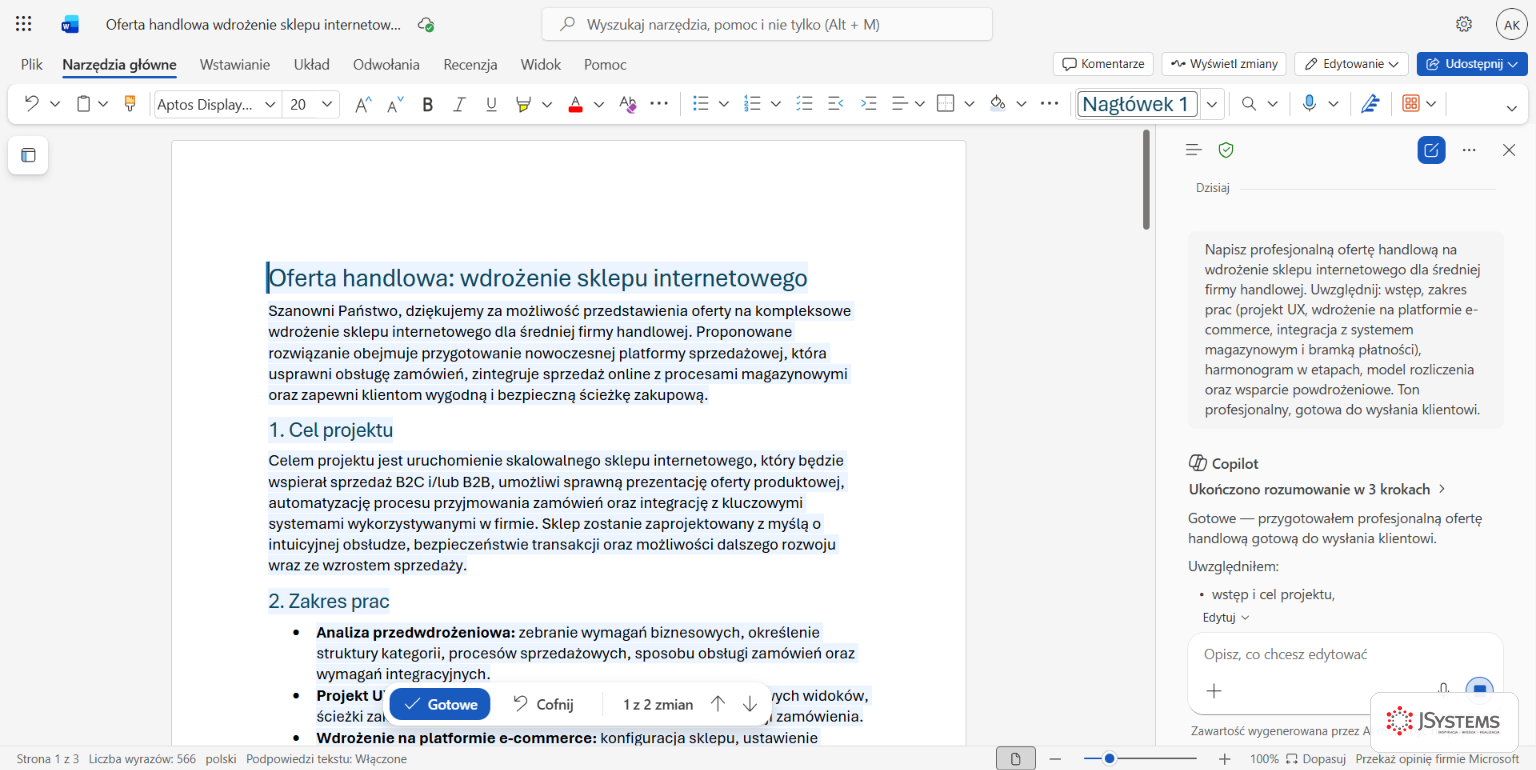Start dictation with the microphone icon

[1308, 103]
